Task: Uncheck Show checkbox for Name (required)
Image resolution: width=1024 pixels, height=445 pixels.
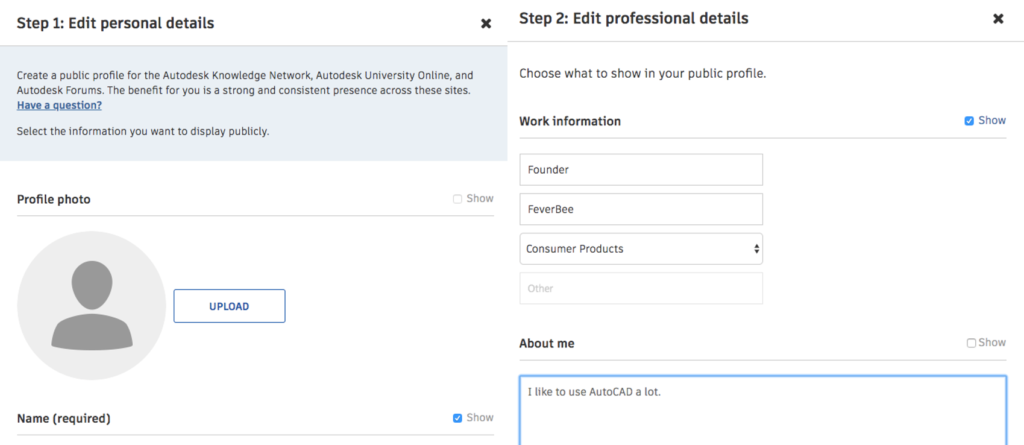Action: point(458,418)
